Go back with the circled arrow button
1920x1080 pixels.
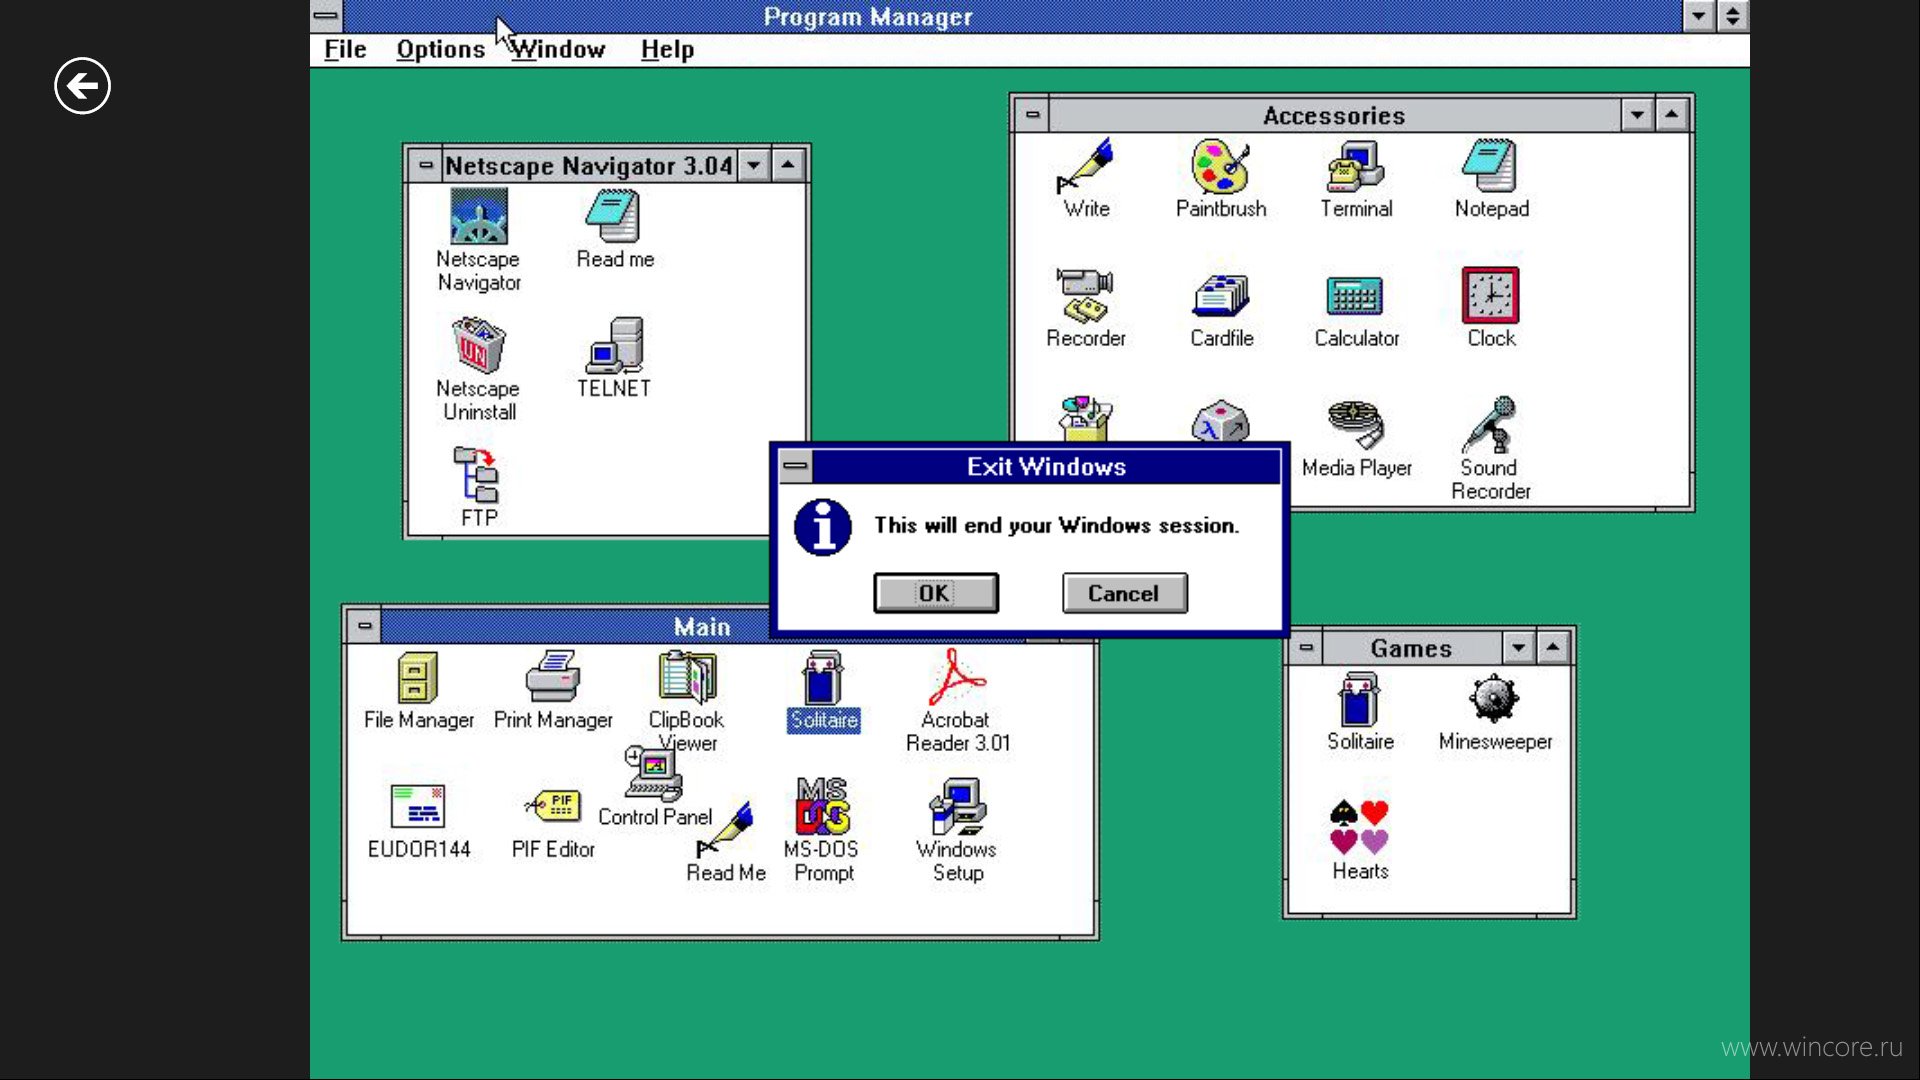[82, 86]
